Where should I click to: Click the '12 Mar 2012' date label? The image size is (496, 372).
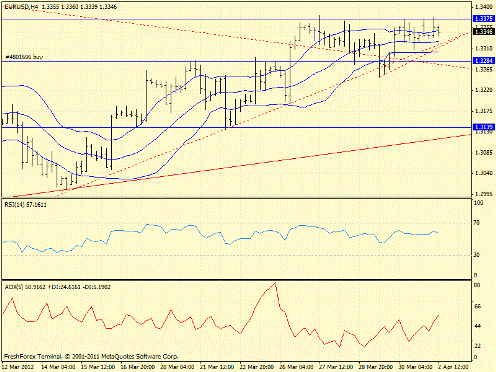coord(17,367)
